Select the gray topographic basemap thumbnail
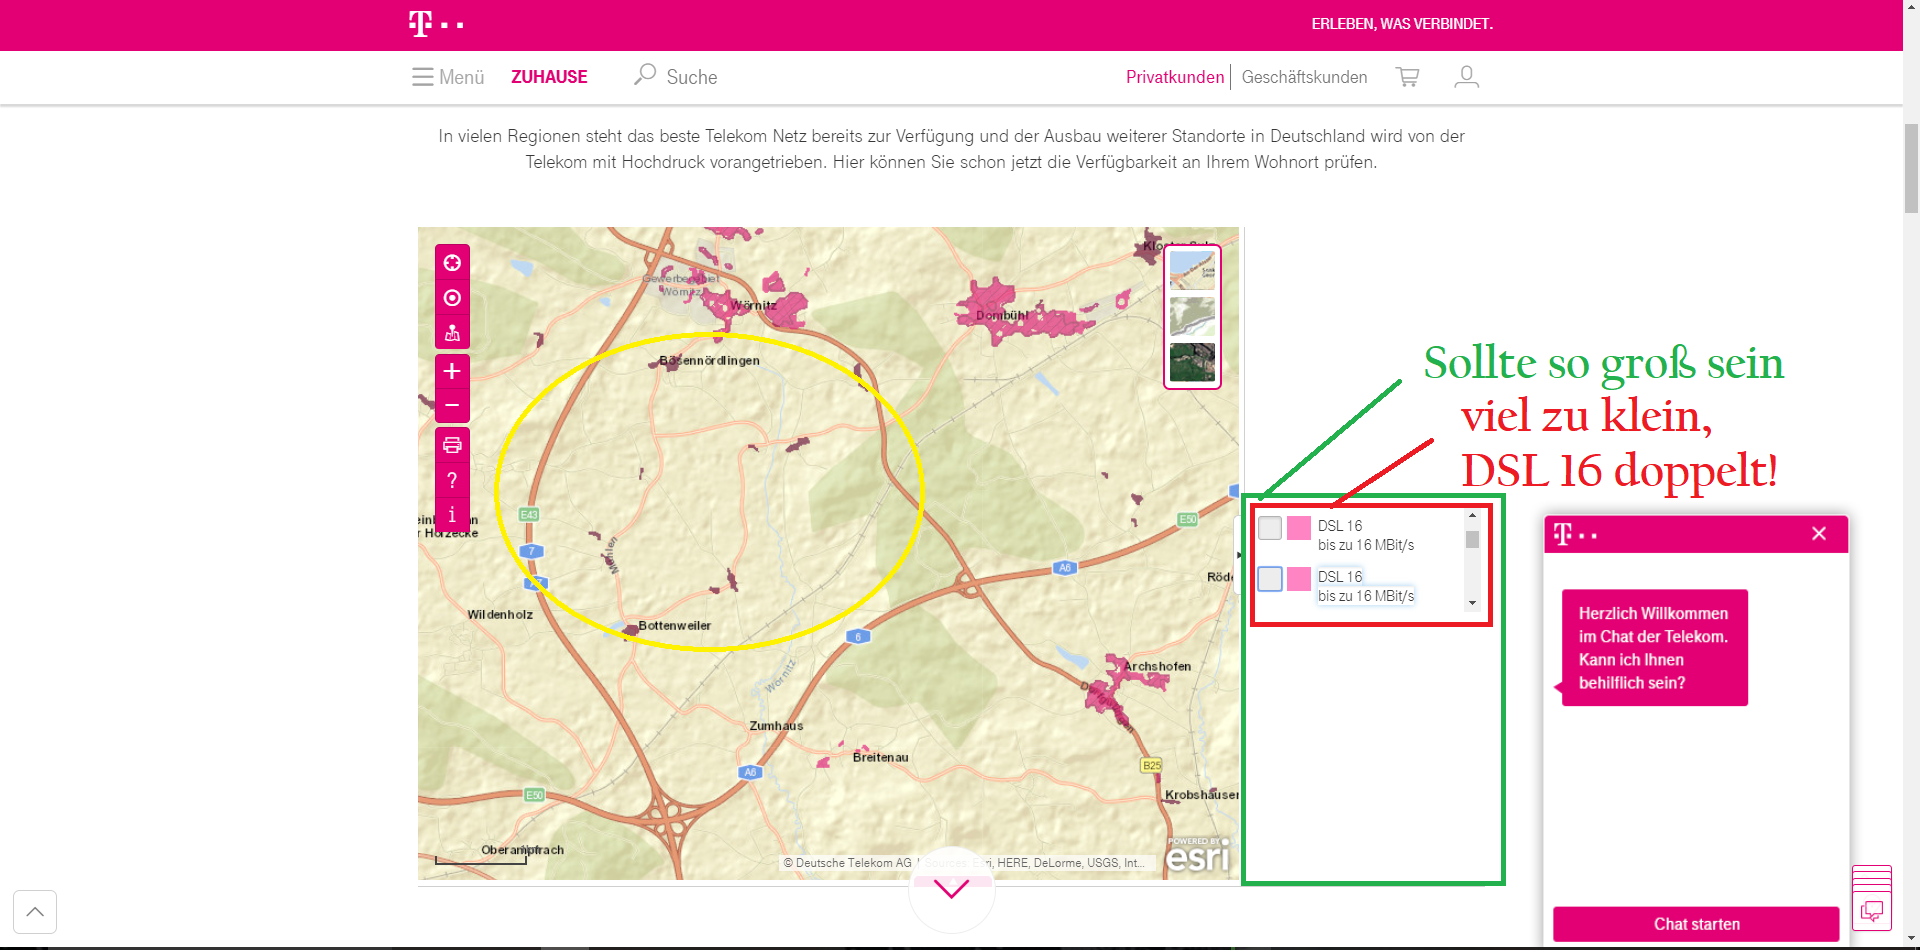Screen dimensions: 1920x950 pos(1192,317)
